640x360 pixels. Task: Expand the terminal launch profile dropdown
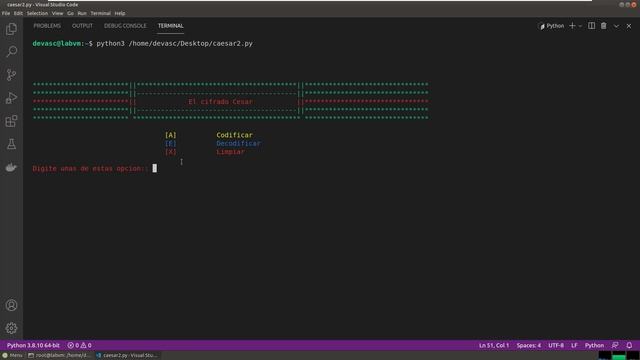580,26
